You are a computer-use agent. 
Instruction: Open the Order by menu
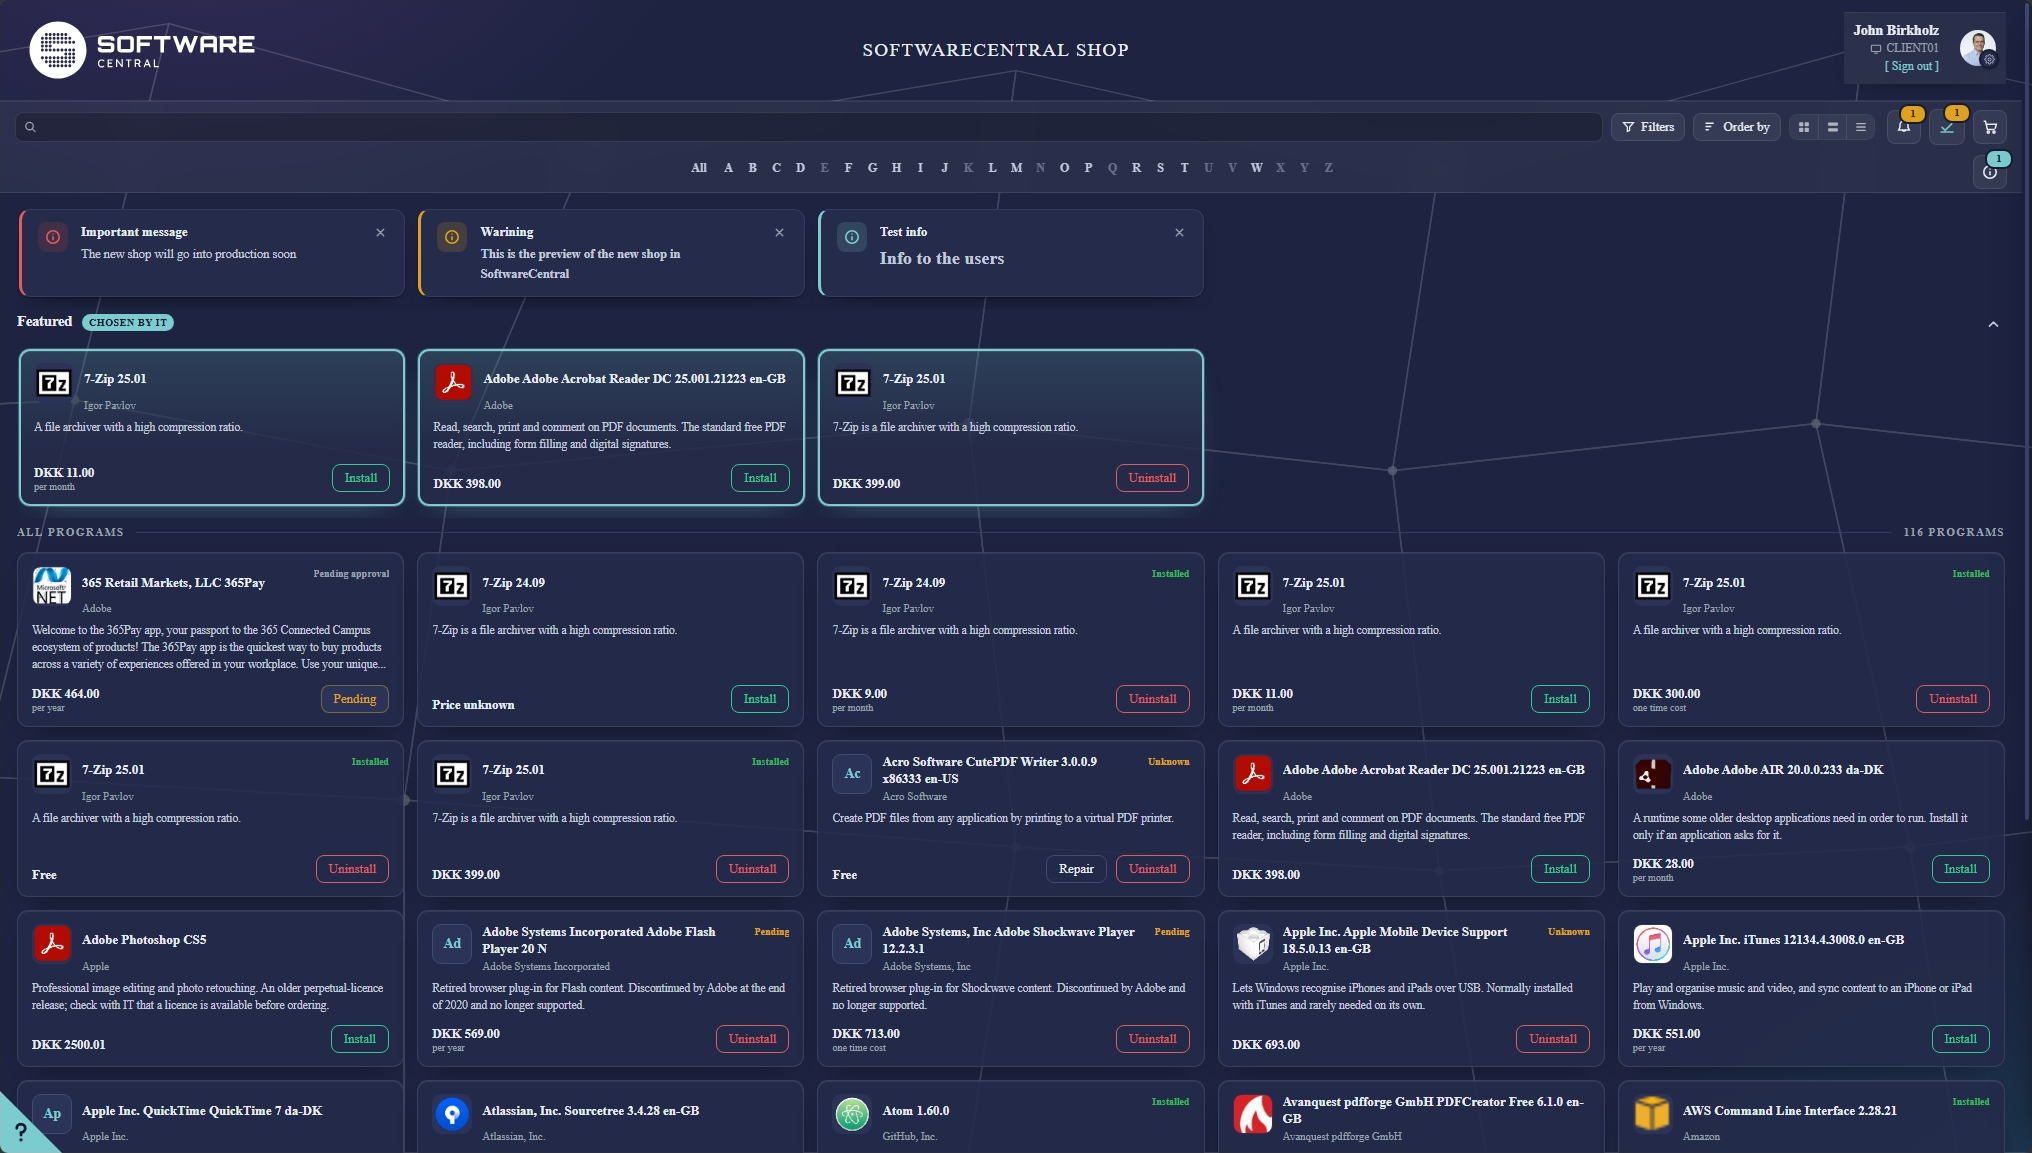[x=1737, y=127]
